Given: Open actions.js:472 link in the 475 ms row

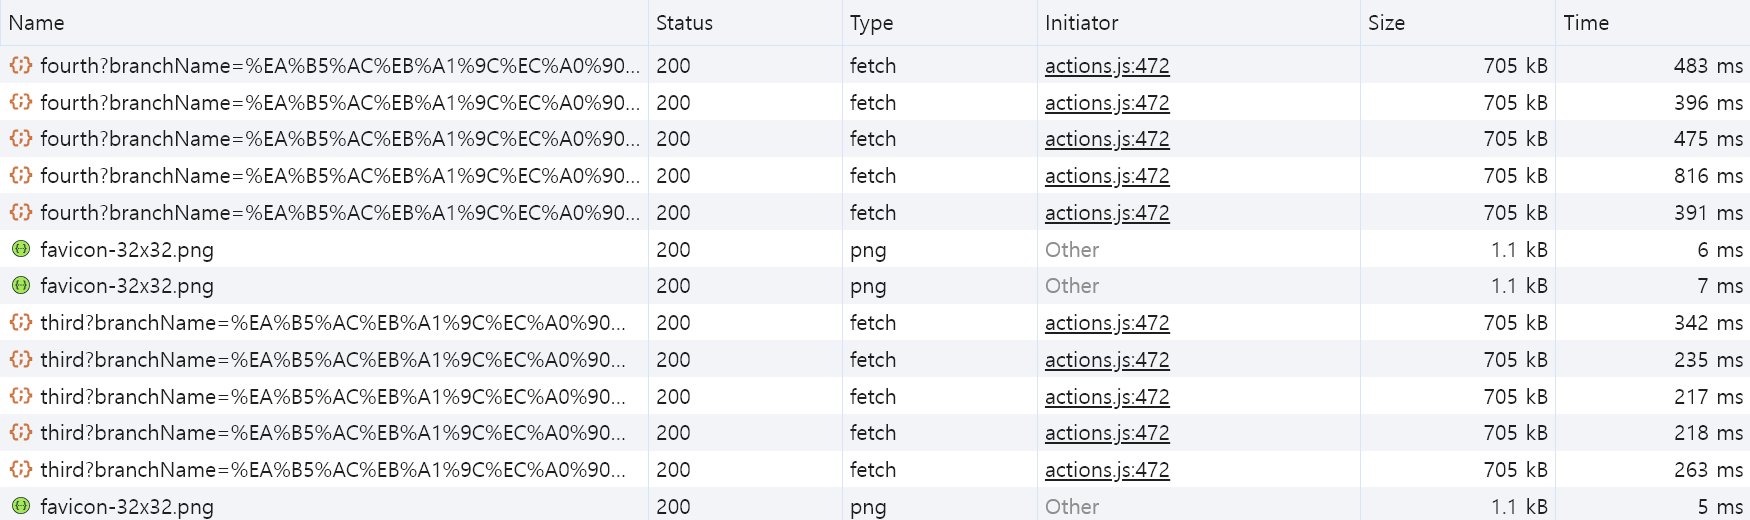Looking at the screenshot, I should click(x=1106, y=139).
